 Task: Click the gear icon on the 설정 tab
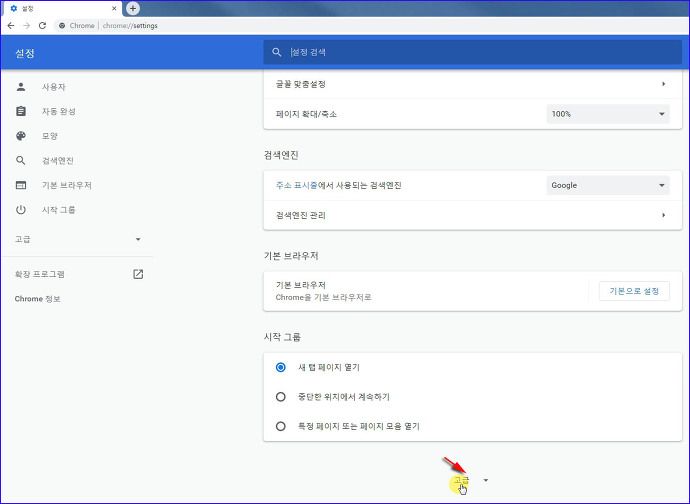(14, 8)
